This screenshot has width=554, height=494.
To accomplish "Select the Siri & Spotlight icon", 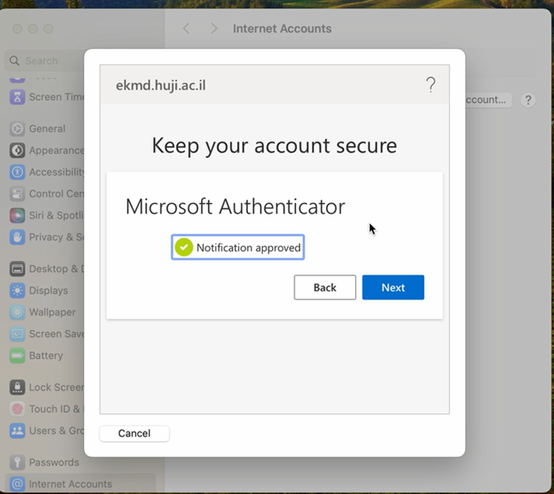I will coord(17,215).
